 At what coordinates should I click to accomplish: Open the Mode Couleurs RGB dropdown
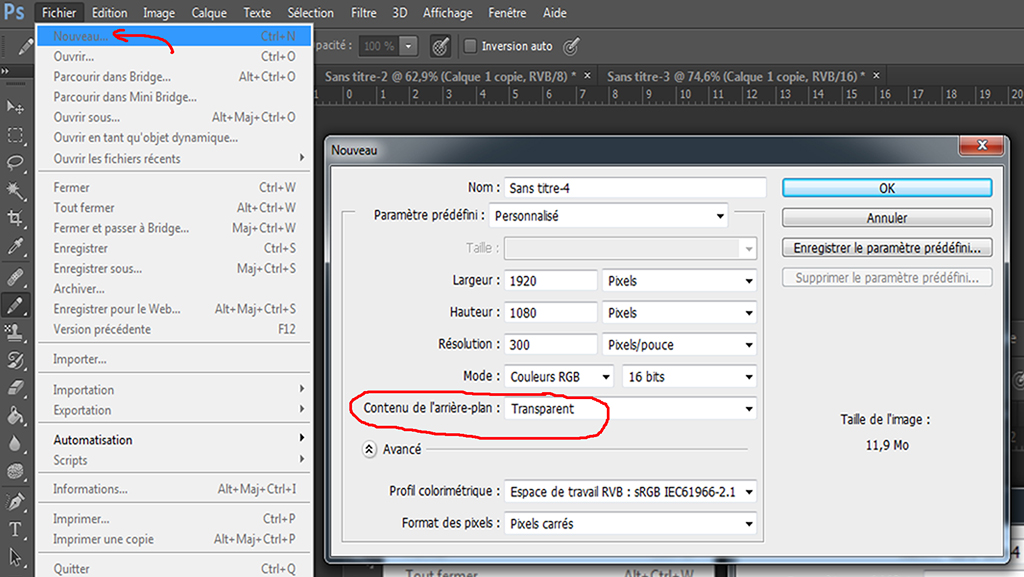560,377
